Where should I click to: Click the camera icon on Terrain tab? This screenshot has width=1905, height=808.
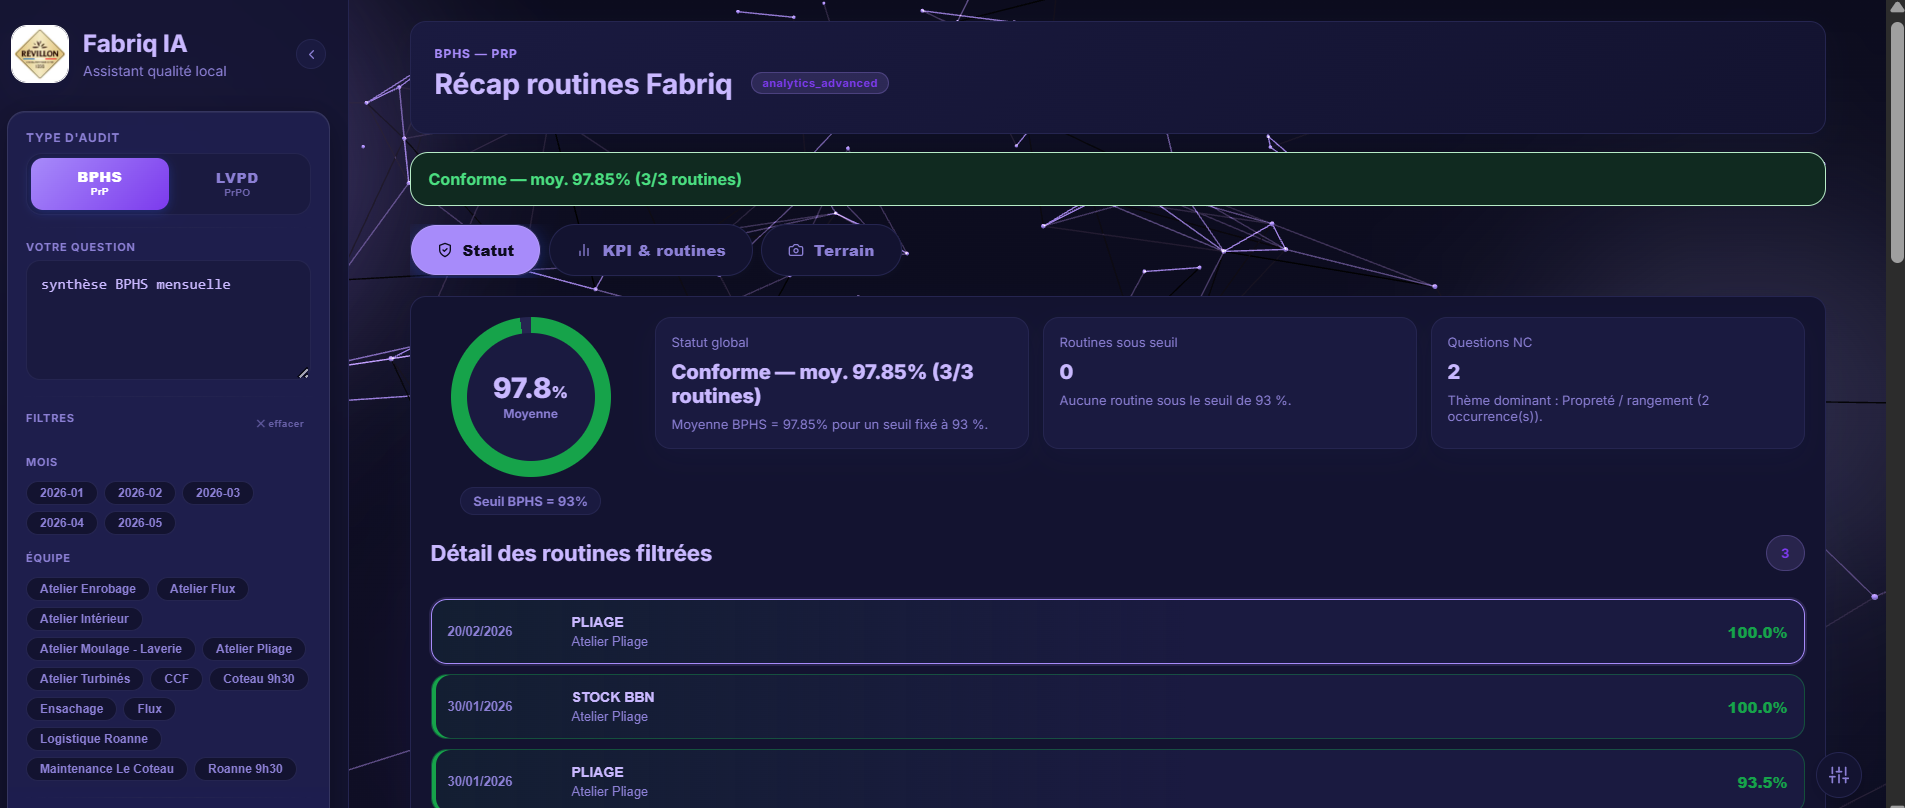796,250
